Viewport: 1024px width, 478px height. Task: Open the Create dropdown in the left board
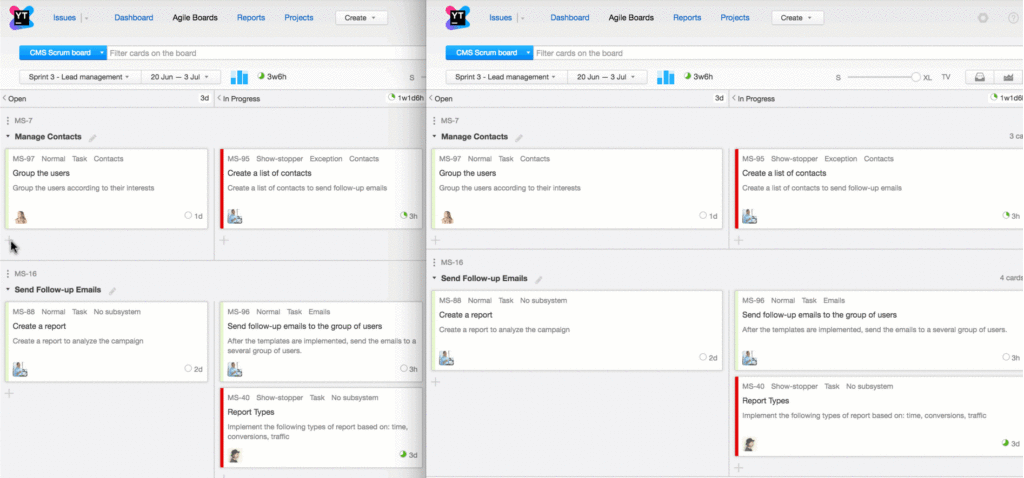(x=361, y=18)
